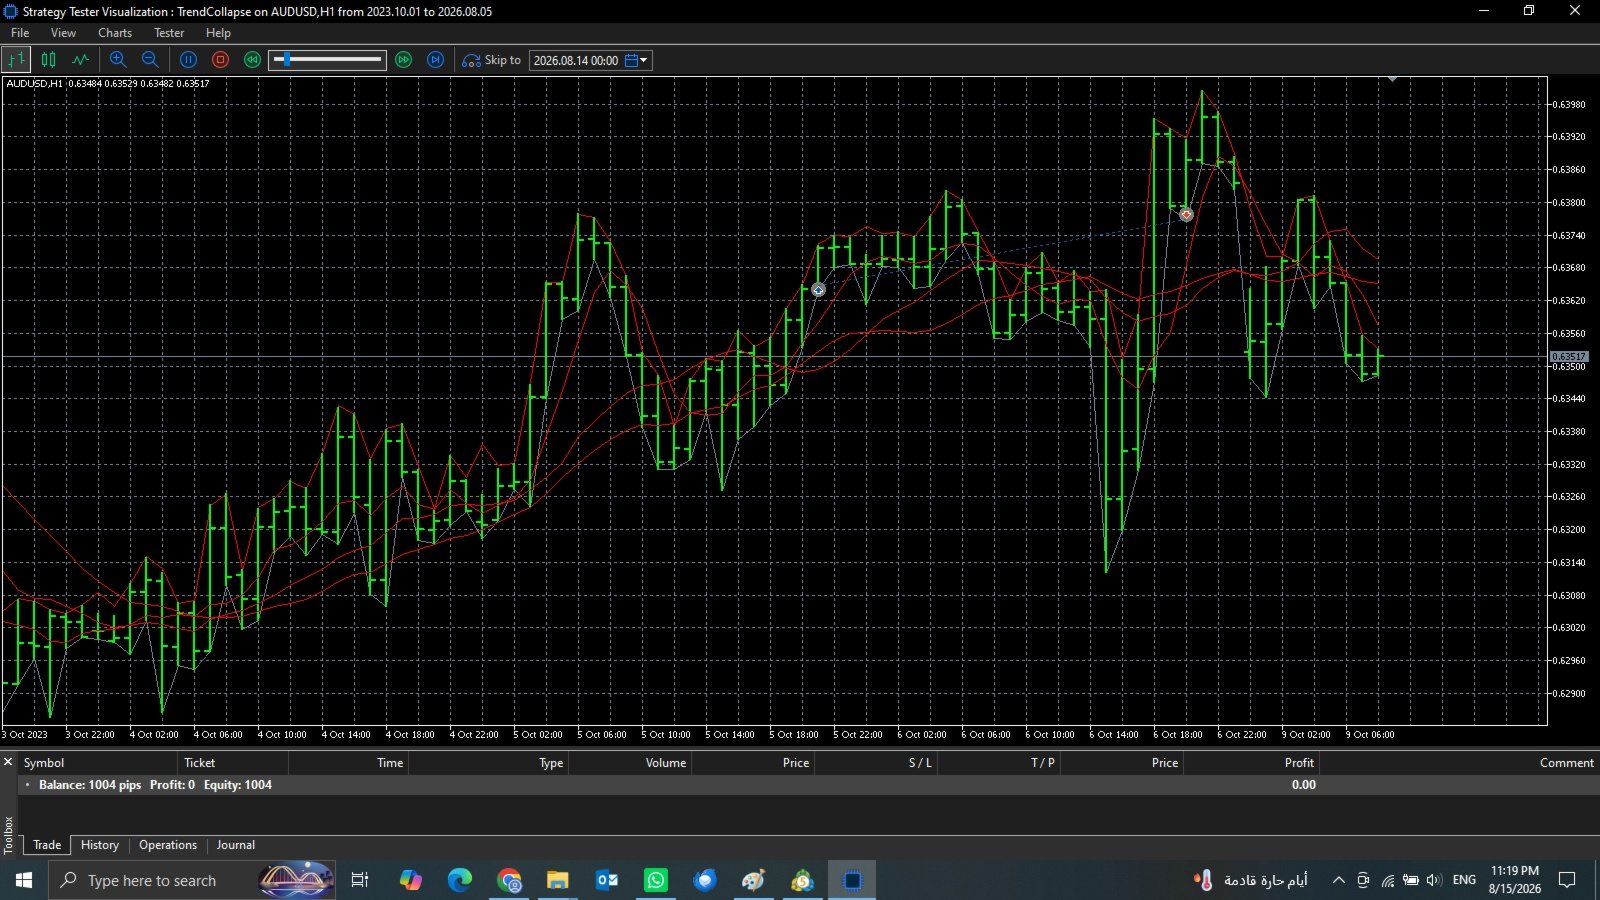1600x900 pixels.
Task: Open WhatsApp from the taskbar
Action: coord(656,880)
